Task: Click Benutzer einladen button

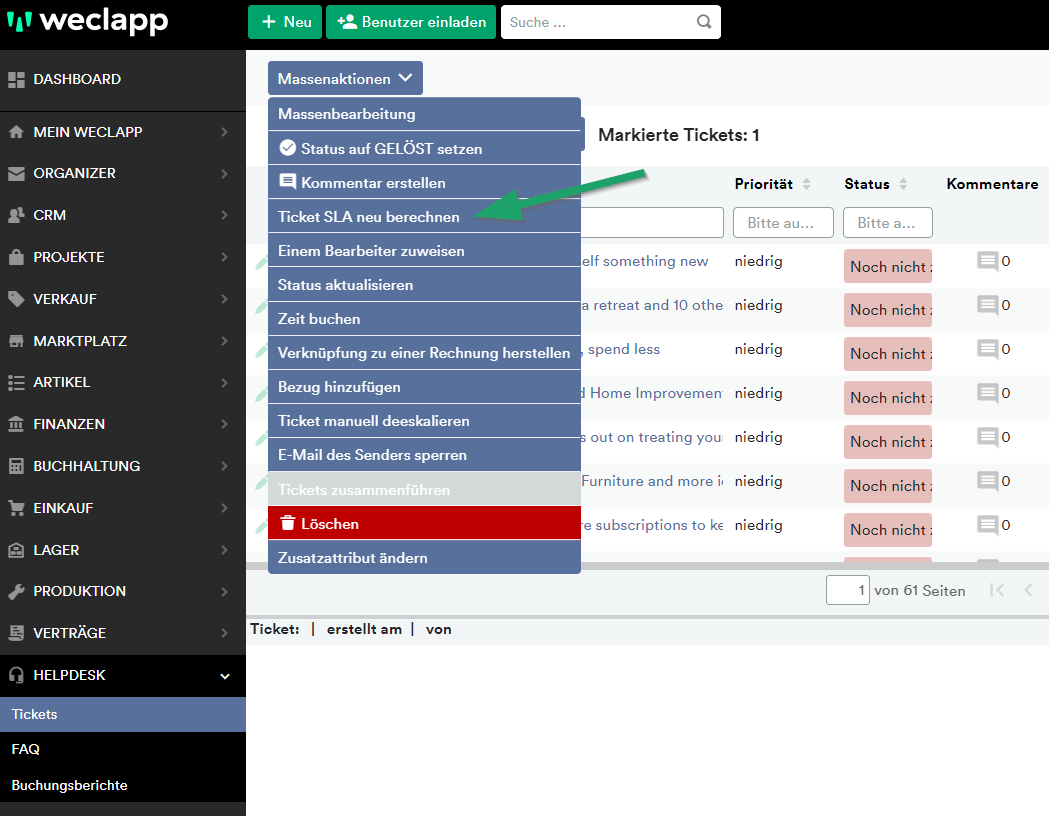Action: click(411, 22)
